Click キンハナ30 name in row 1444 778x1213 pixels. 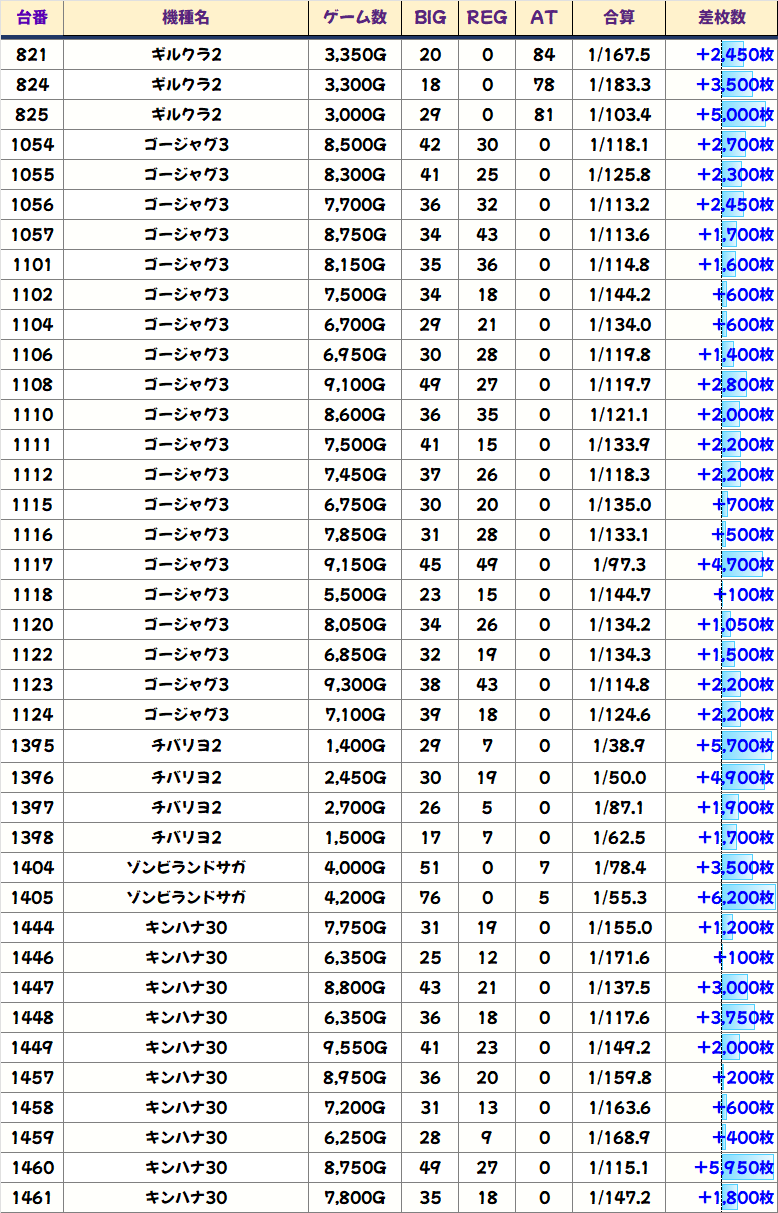pos(186,927)
